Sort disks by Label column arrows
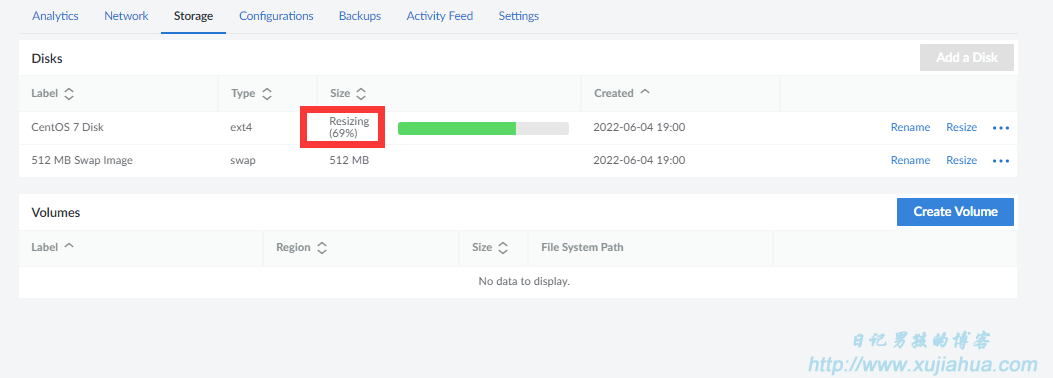 pyautogui.click(x=68, y=93)
